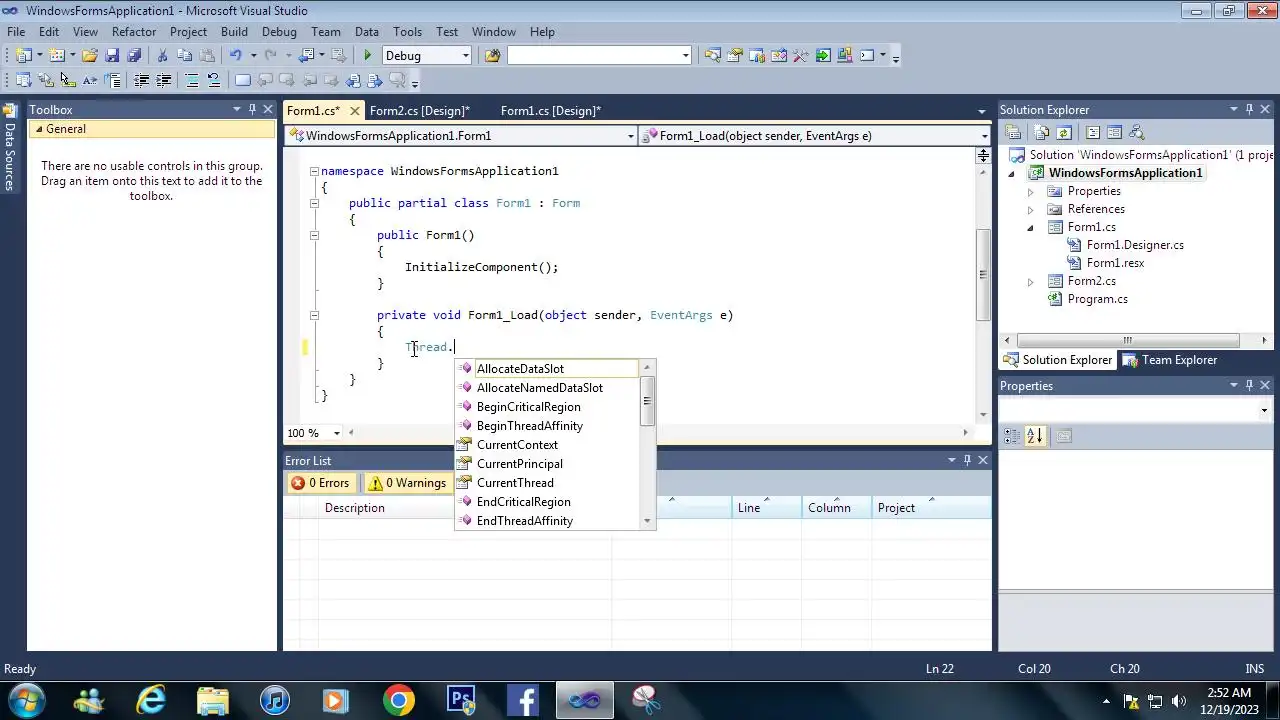Toggle the 0 Errors filter button
The width and height of the screenshot is (1280, 720).
pos(320,483)
